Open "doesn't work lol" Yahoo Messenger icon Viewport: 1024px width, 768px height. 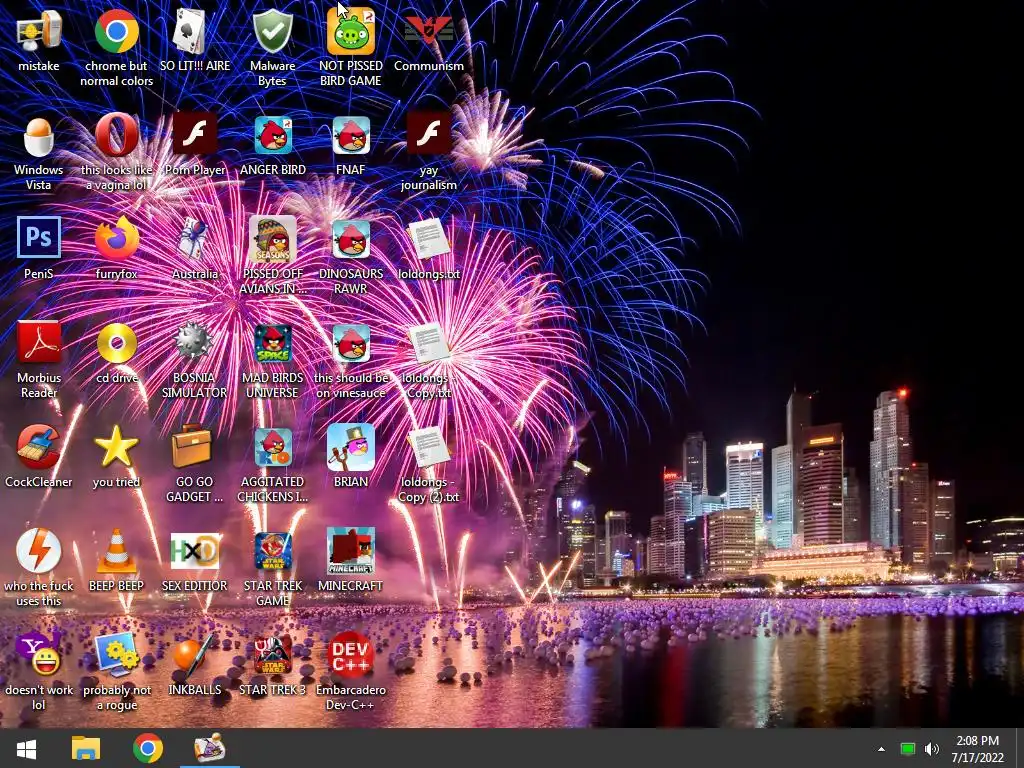click(39, 654)
